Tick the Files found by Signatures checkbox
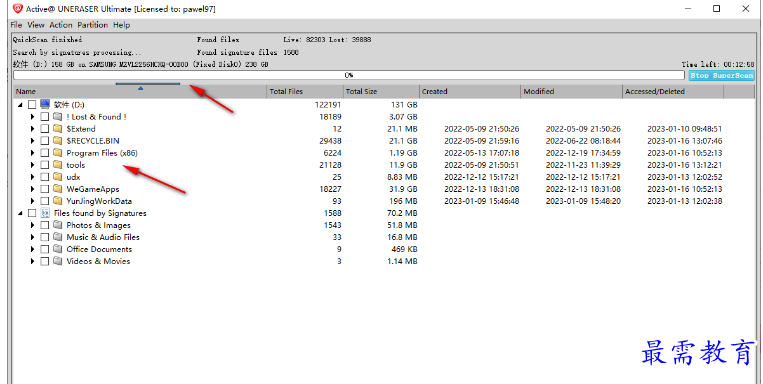Screen dimensions: 763x384 coord(32,213)
